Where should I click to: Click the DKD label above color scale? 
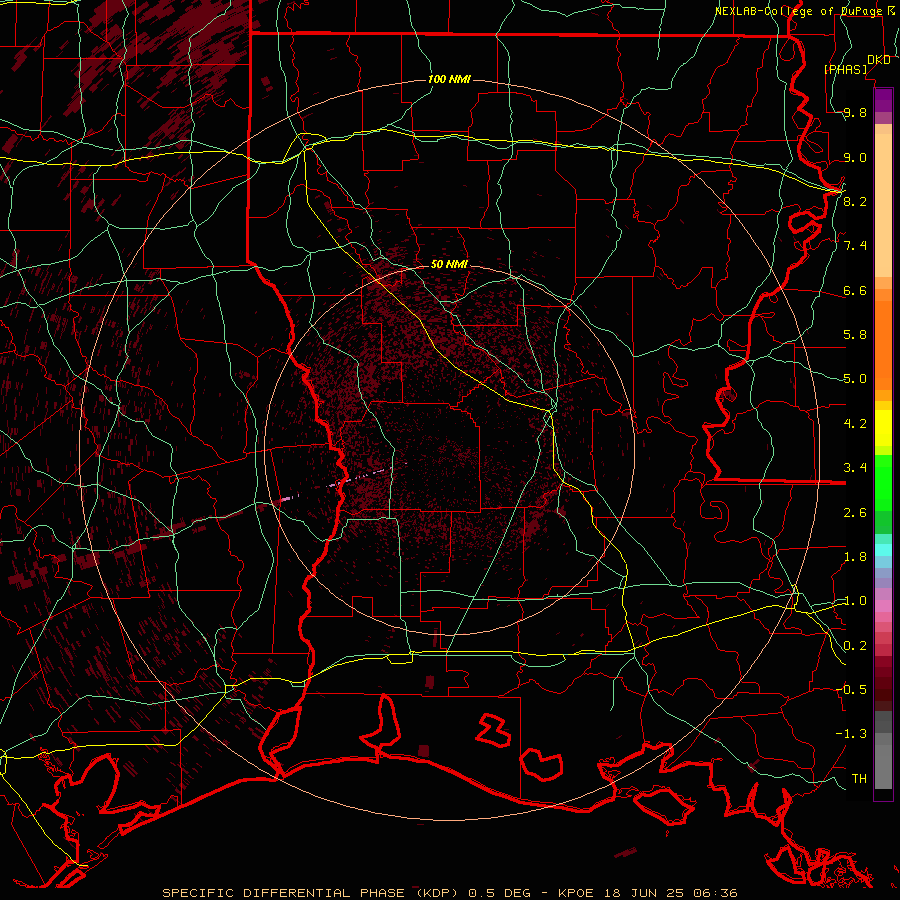(879, 60)
